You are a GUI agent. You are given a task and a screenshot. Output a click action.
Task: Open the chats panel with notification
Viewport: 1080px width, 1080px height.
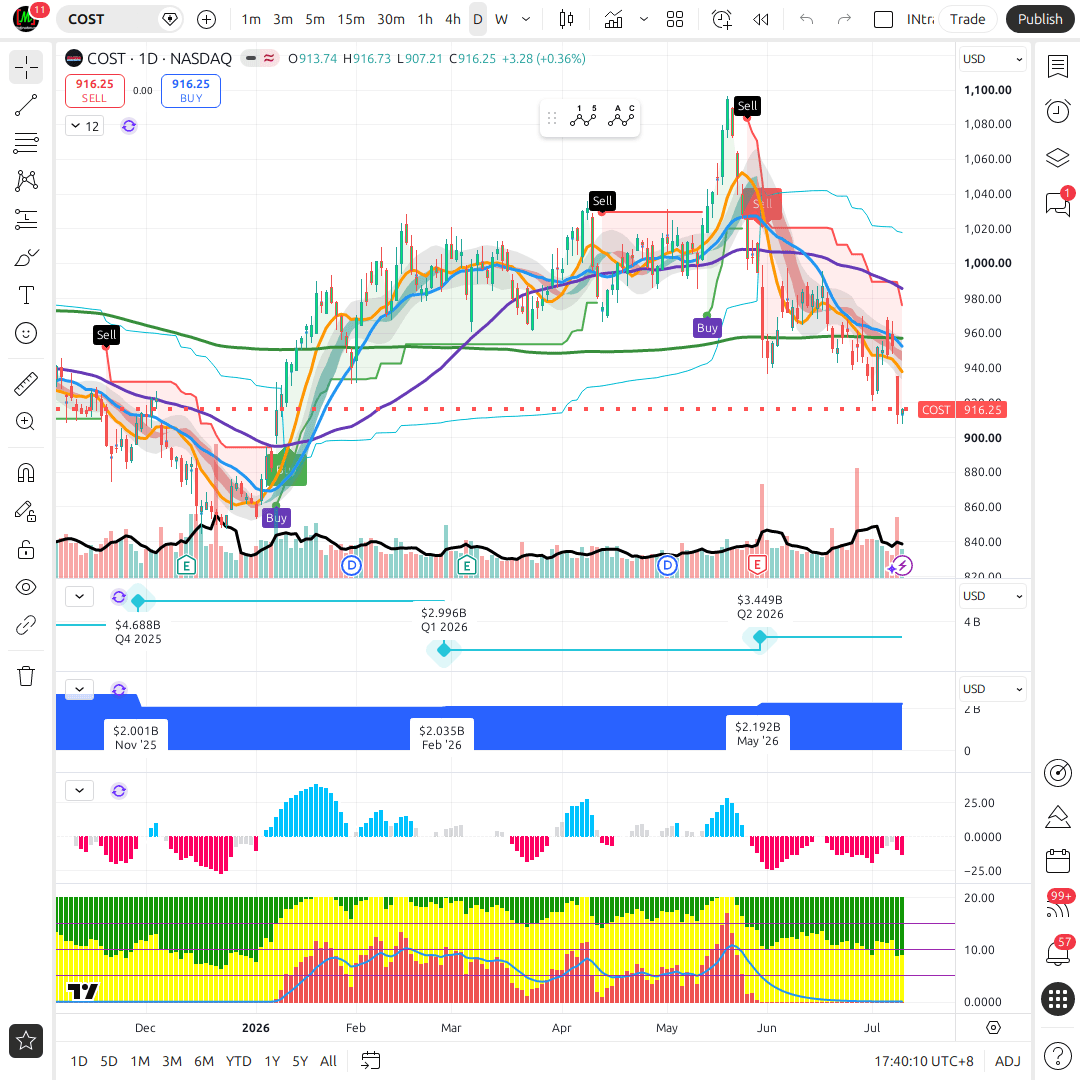pyautogui.click(x=1058, y=203)
